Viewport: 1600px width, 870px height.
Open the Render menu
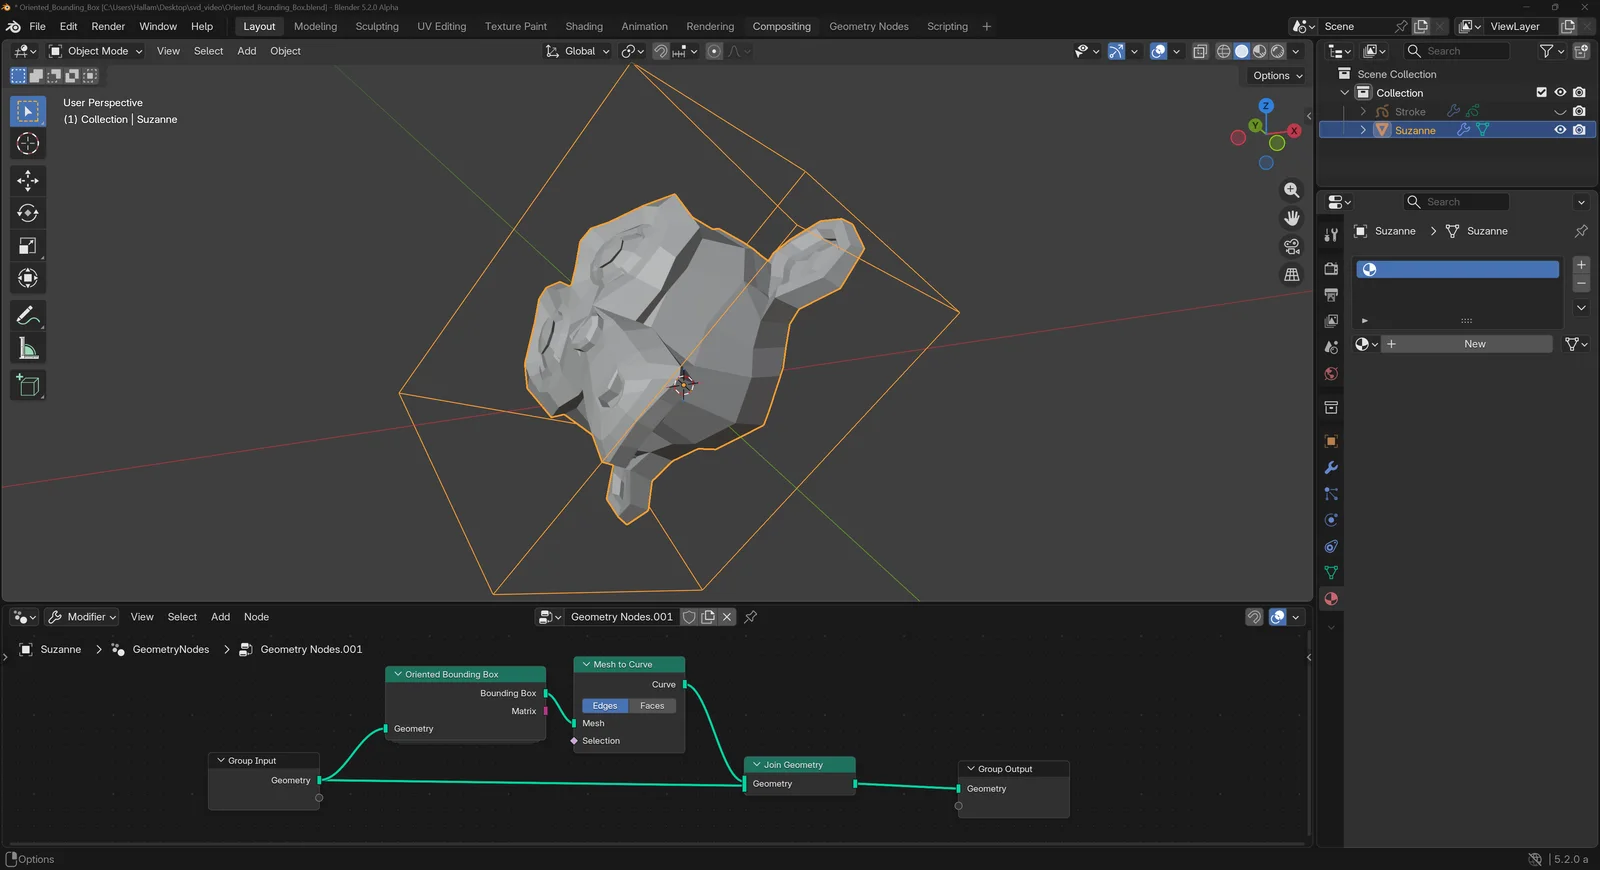click(x=108, y=26)
